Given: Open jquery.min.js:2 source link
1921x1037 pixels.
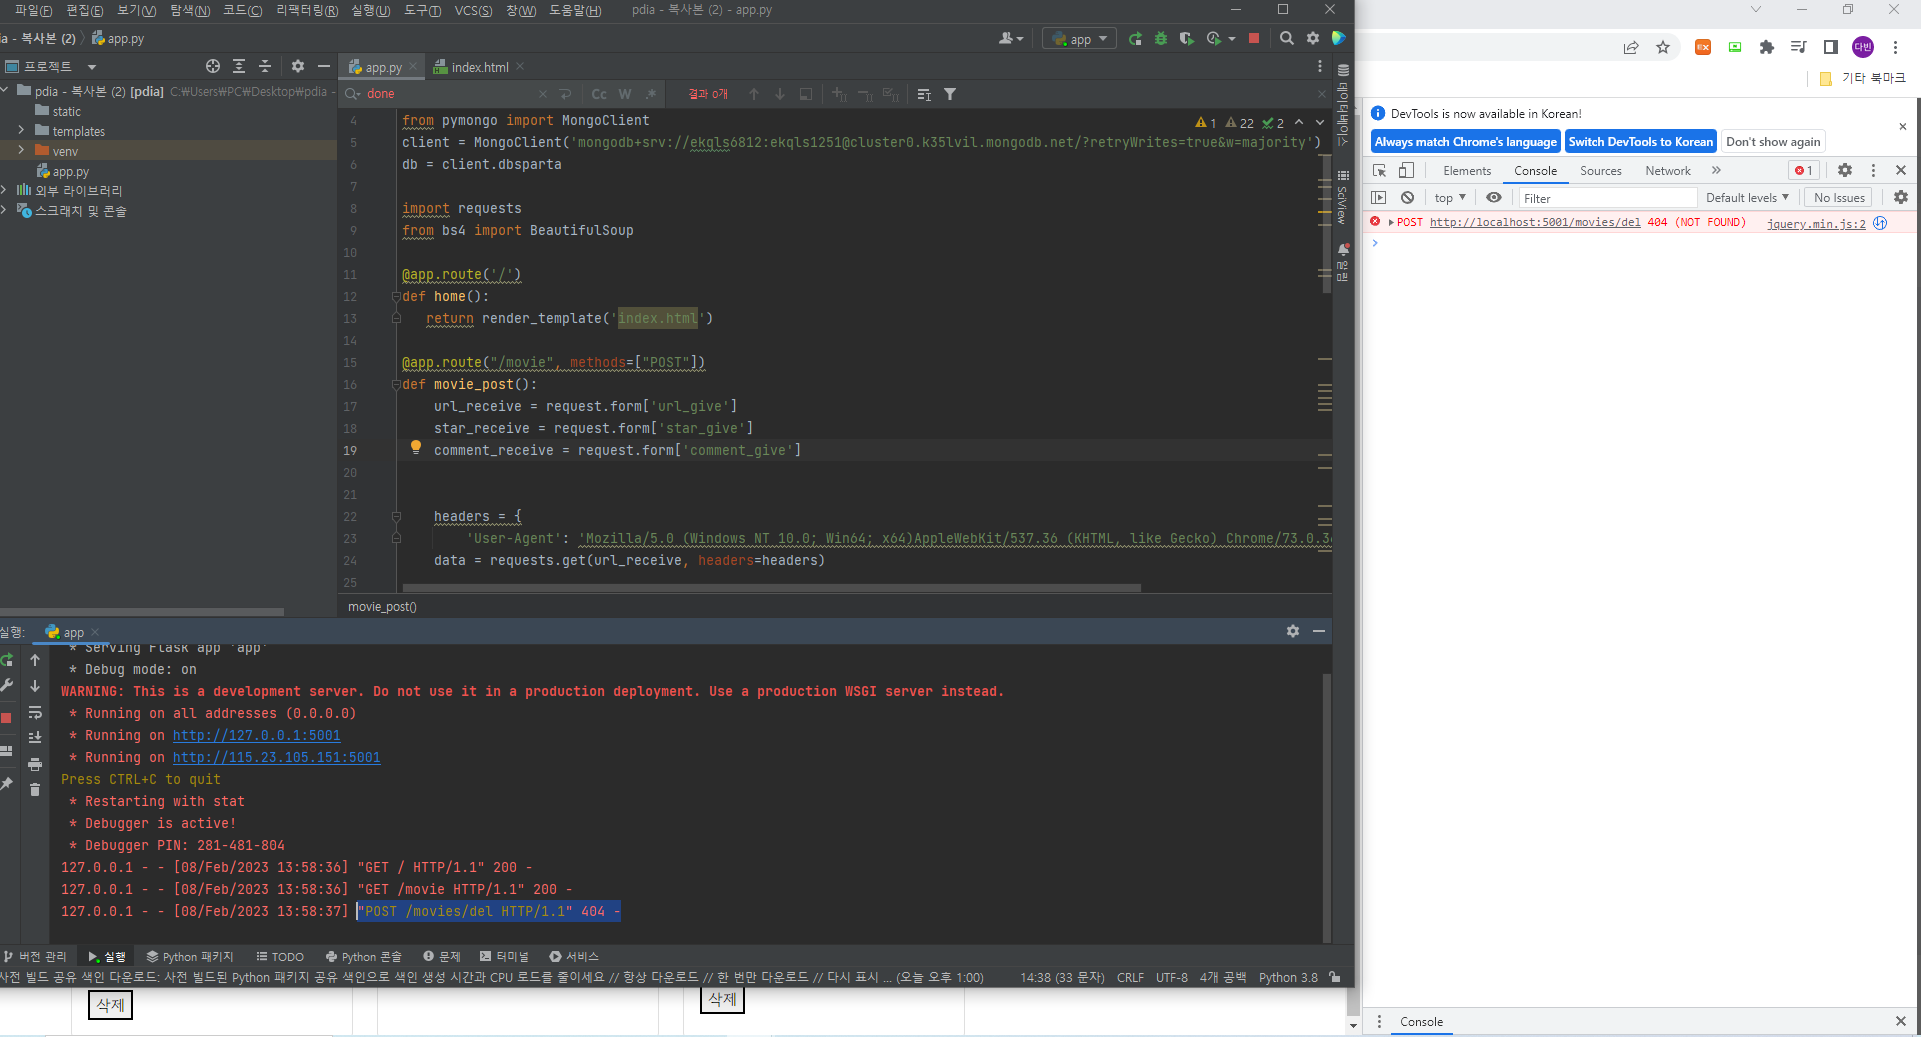Looking at the screenshot, I should coord(1816,224).
